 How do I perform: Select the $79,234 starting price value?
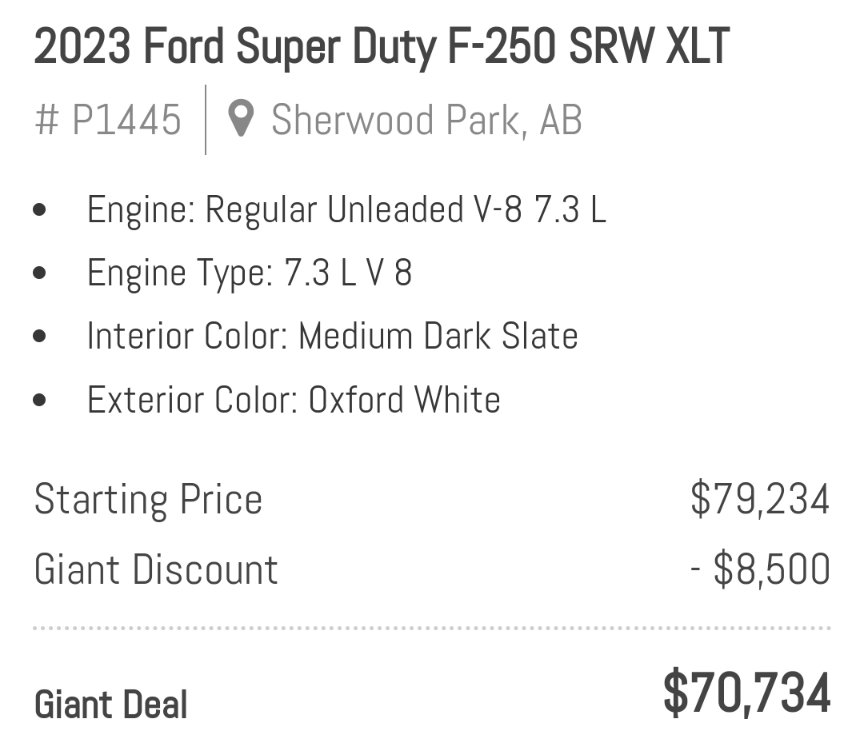(760, 499)
